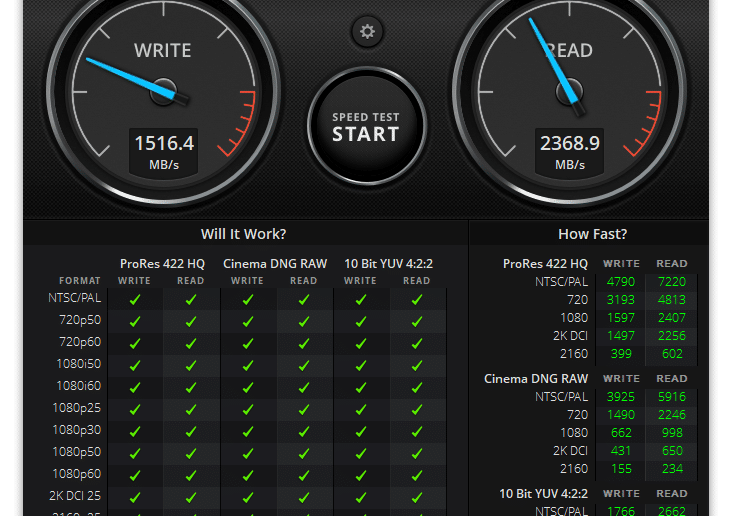Click the READ speed gauge
Screen dimensions: 732x516
[570, 92]
